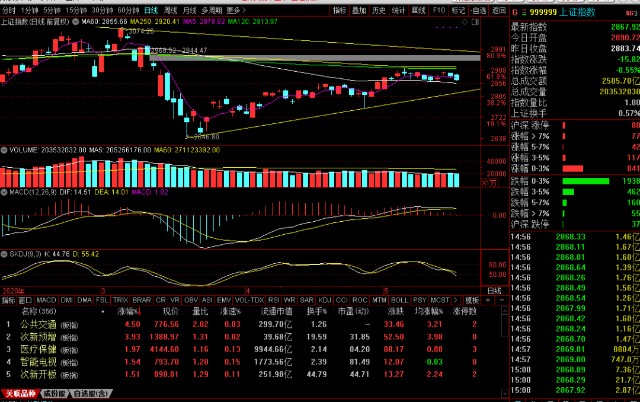Select the MCST indicator tab
This screenshot has height=402, width=640.
pos(440,300)
